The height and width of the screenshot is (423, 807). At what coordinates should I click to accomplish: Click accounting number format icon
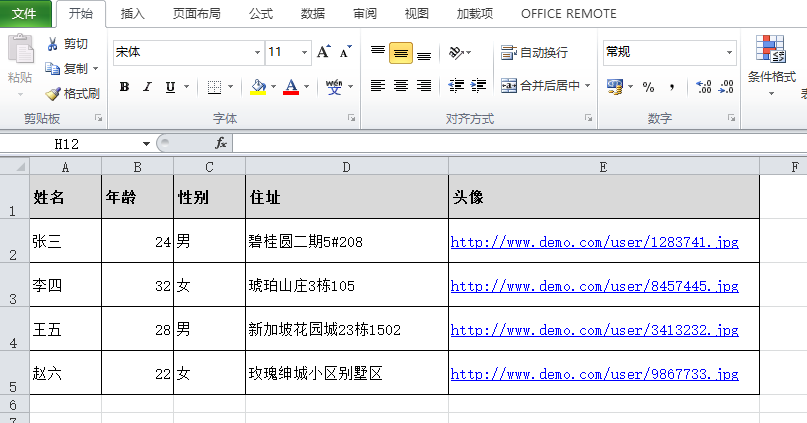(x=615, y=87)
